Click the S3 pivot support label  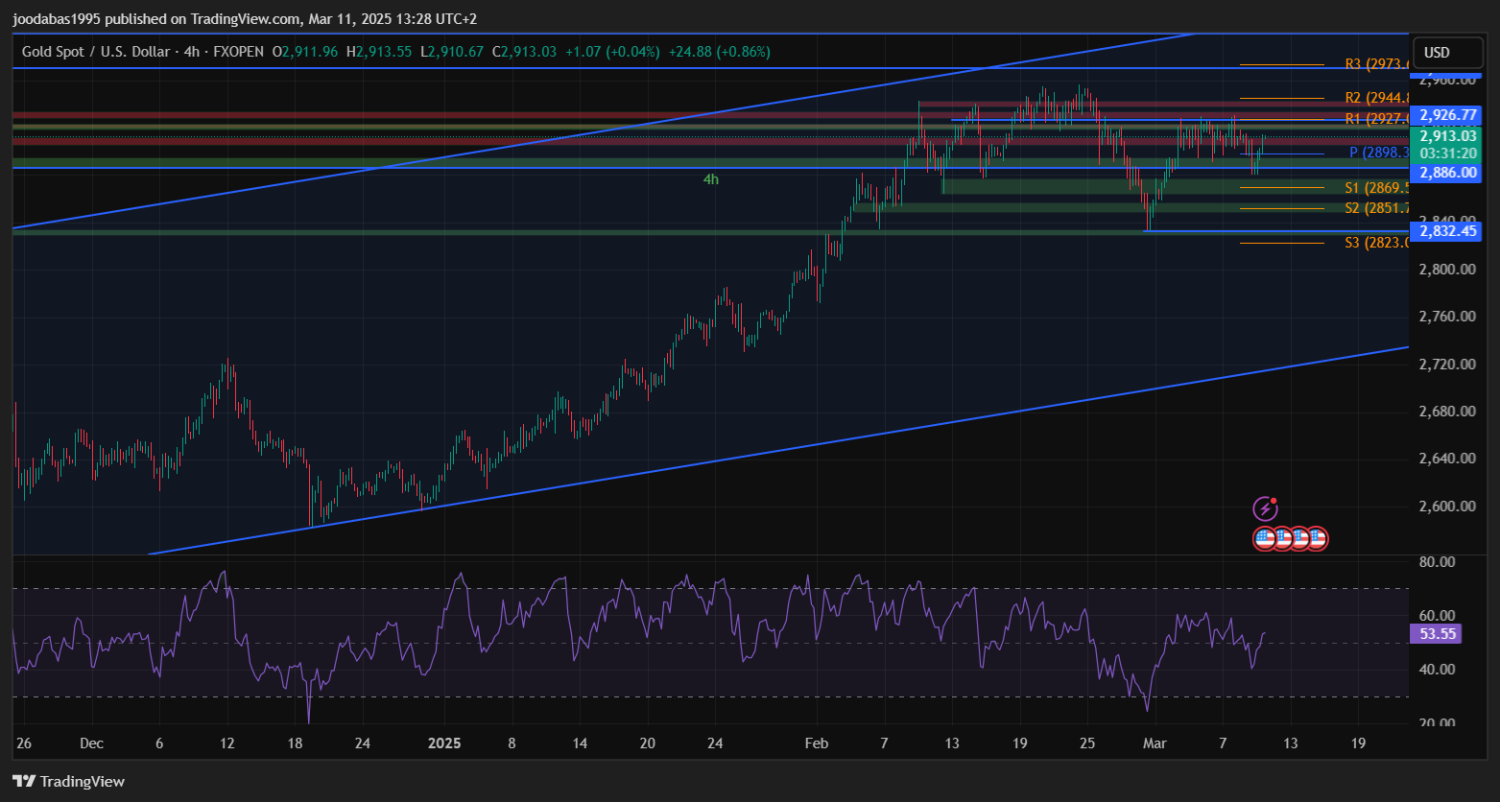coord(1376,242)
